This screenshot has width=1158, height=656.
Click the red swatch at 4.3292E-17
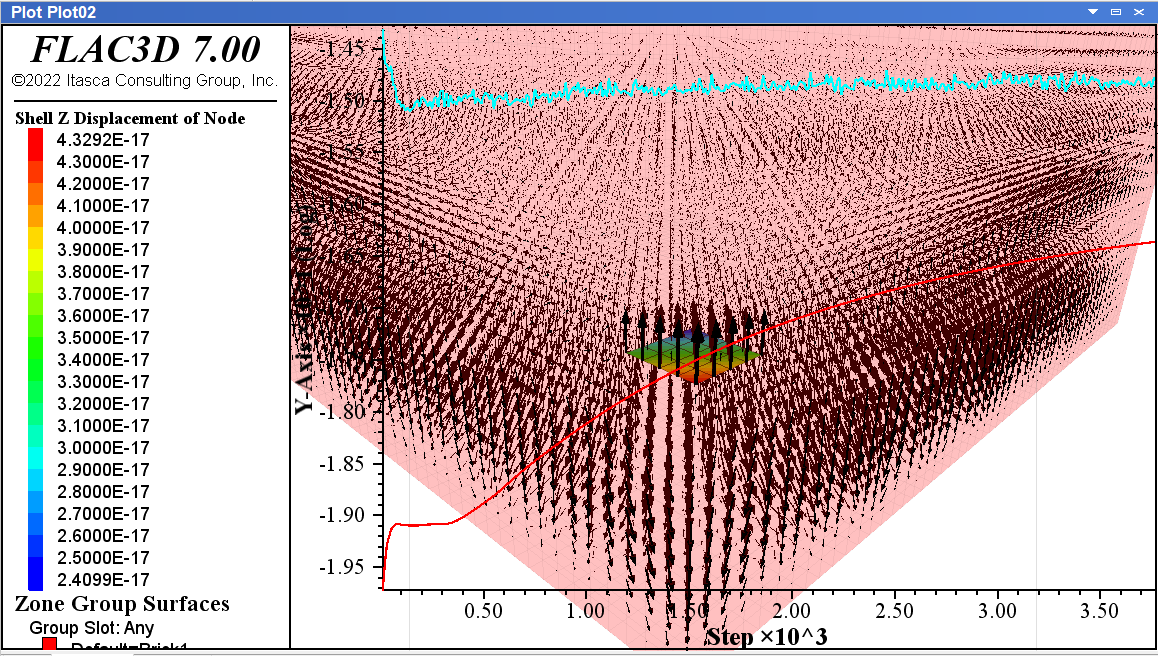click(37, 139)
